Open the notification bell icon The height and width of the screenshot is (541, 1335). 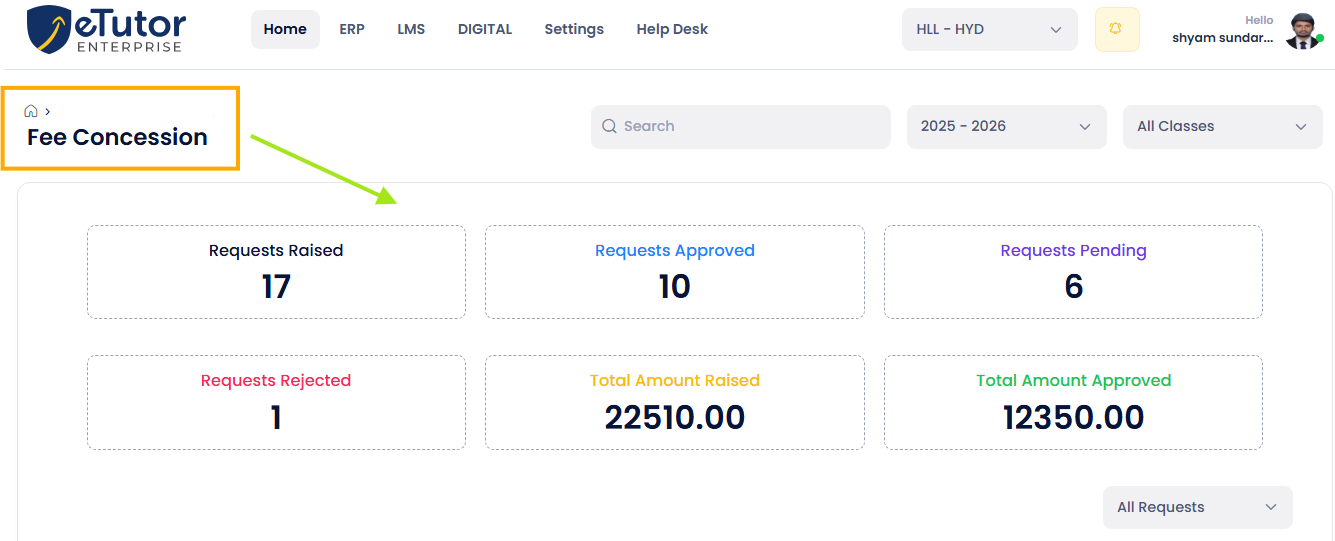[1117, 29]
